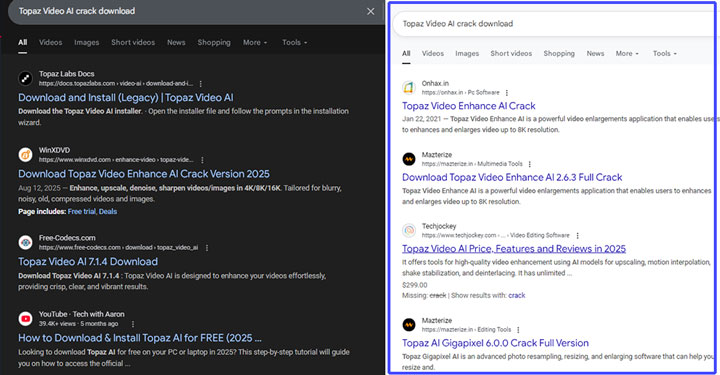Expand the More dropdown in dark search tabs

click(255, 42)
